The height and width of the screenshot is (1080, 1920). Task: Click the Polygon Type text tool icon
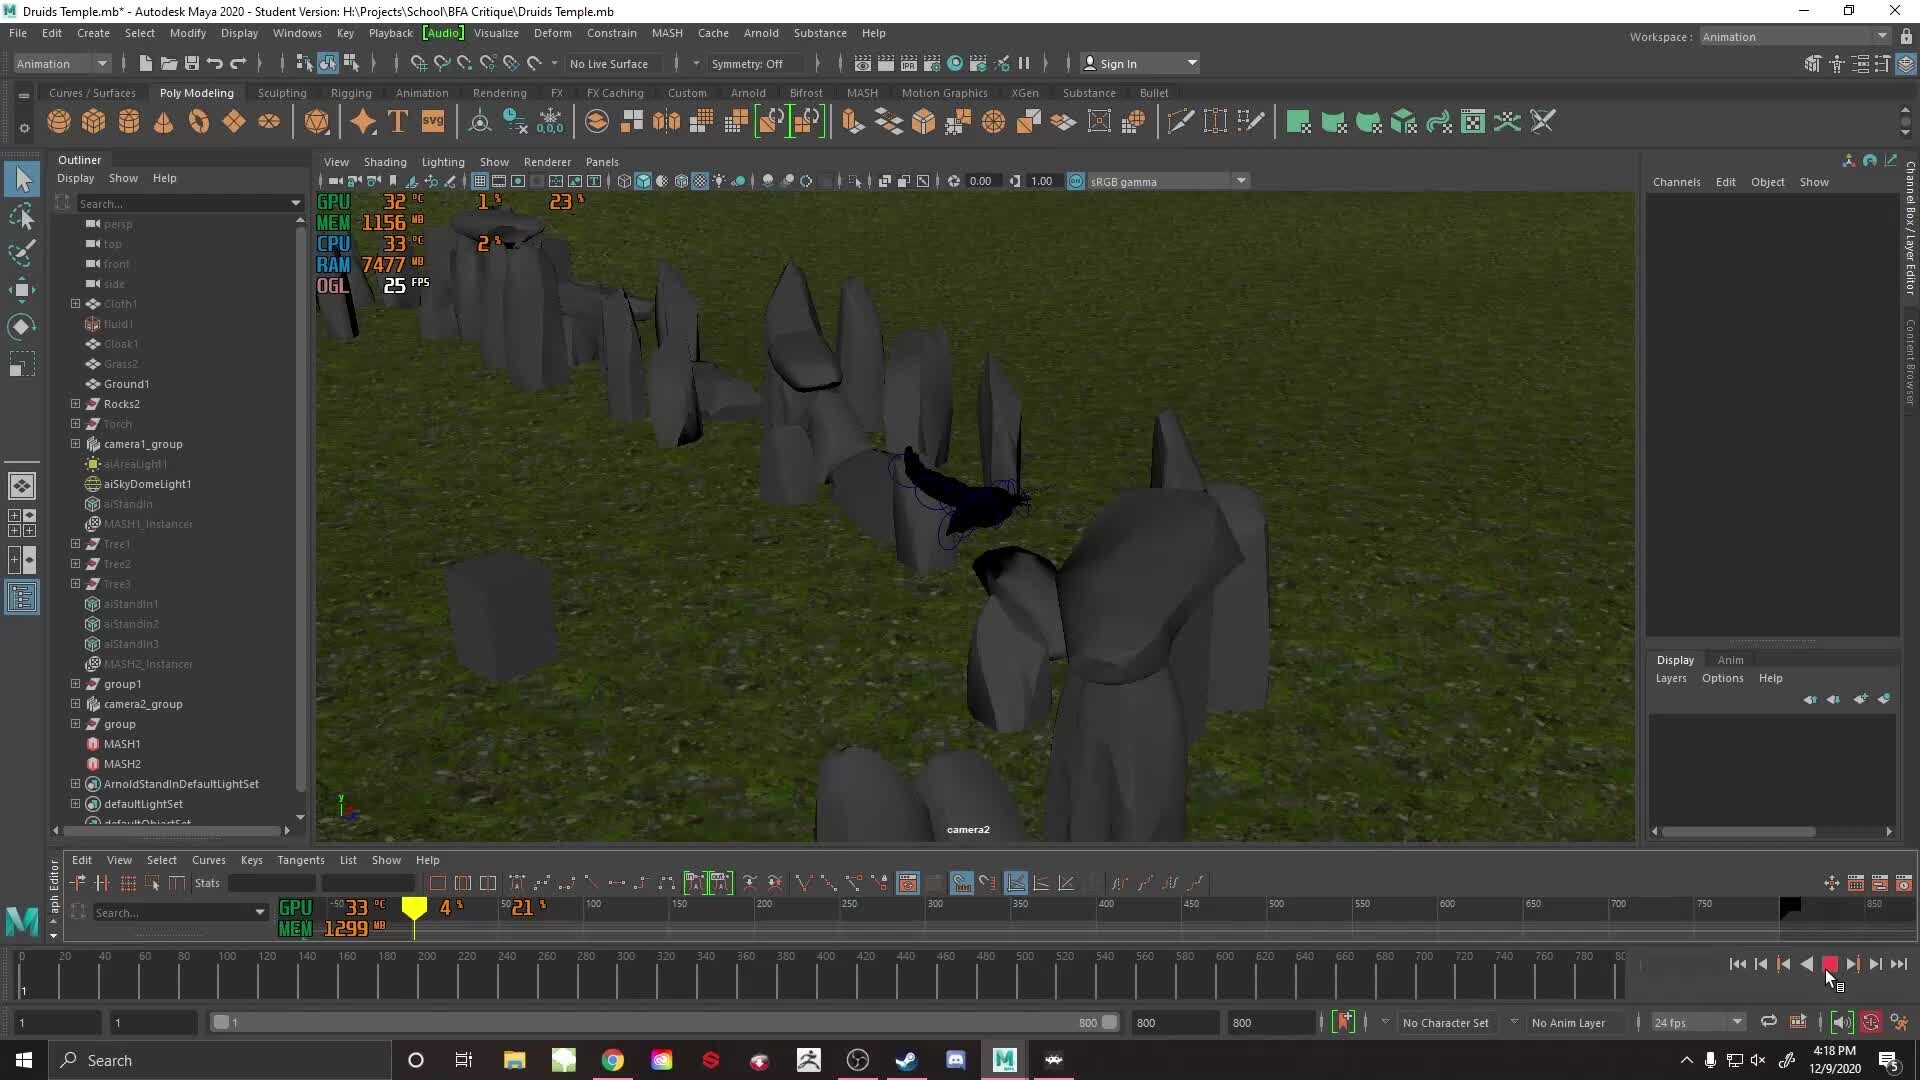pos(397,122)
